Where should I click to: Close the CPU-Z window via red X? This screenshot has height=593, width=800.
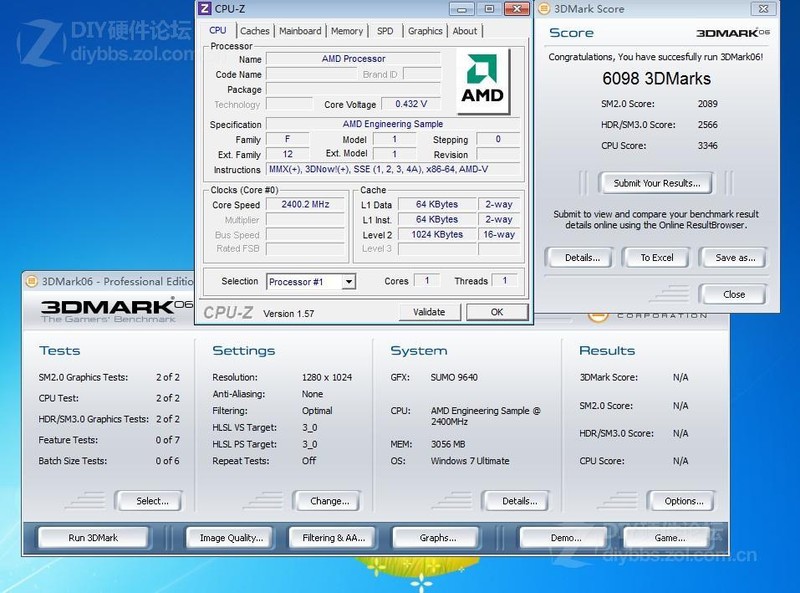click(516, 9)
